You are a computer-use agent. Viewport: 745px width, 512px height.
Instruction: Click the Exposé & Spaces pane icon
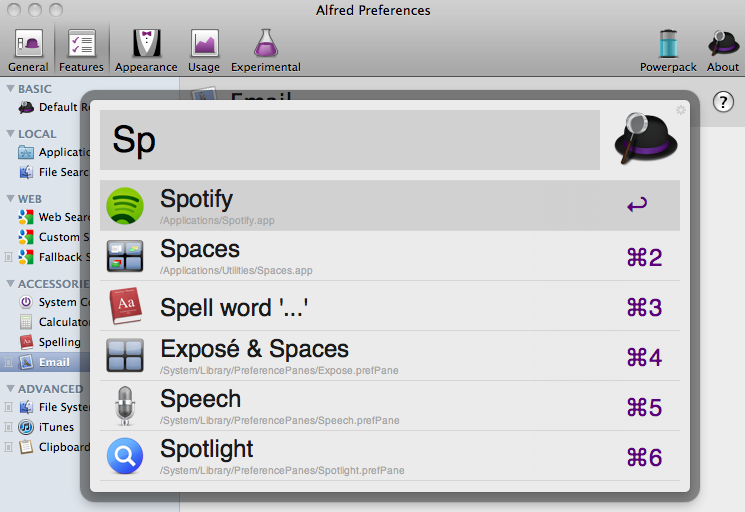[125, 355]
